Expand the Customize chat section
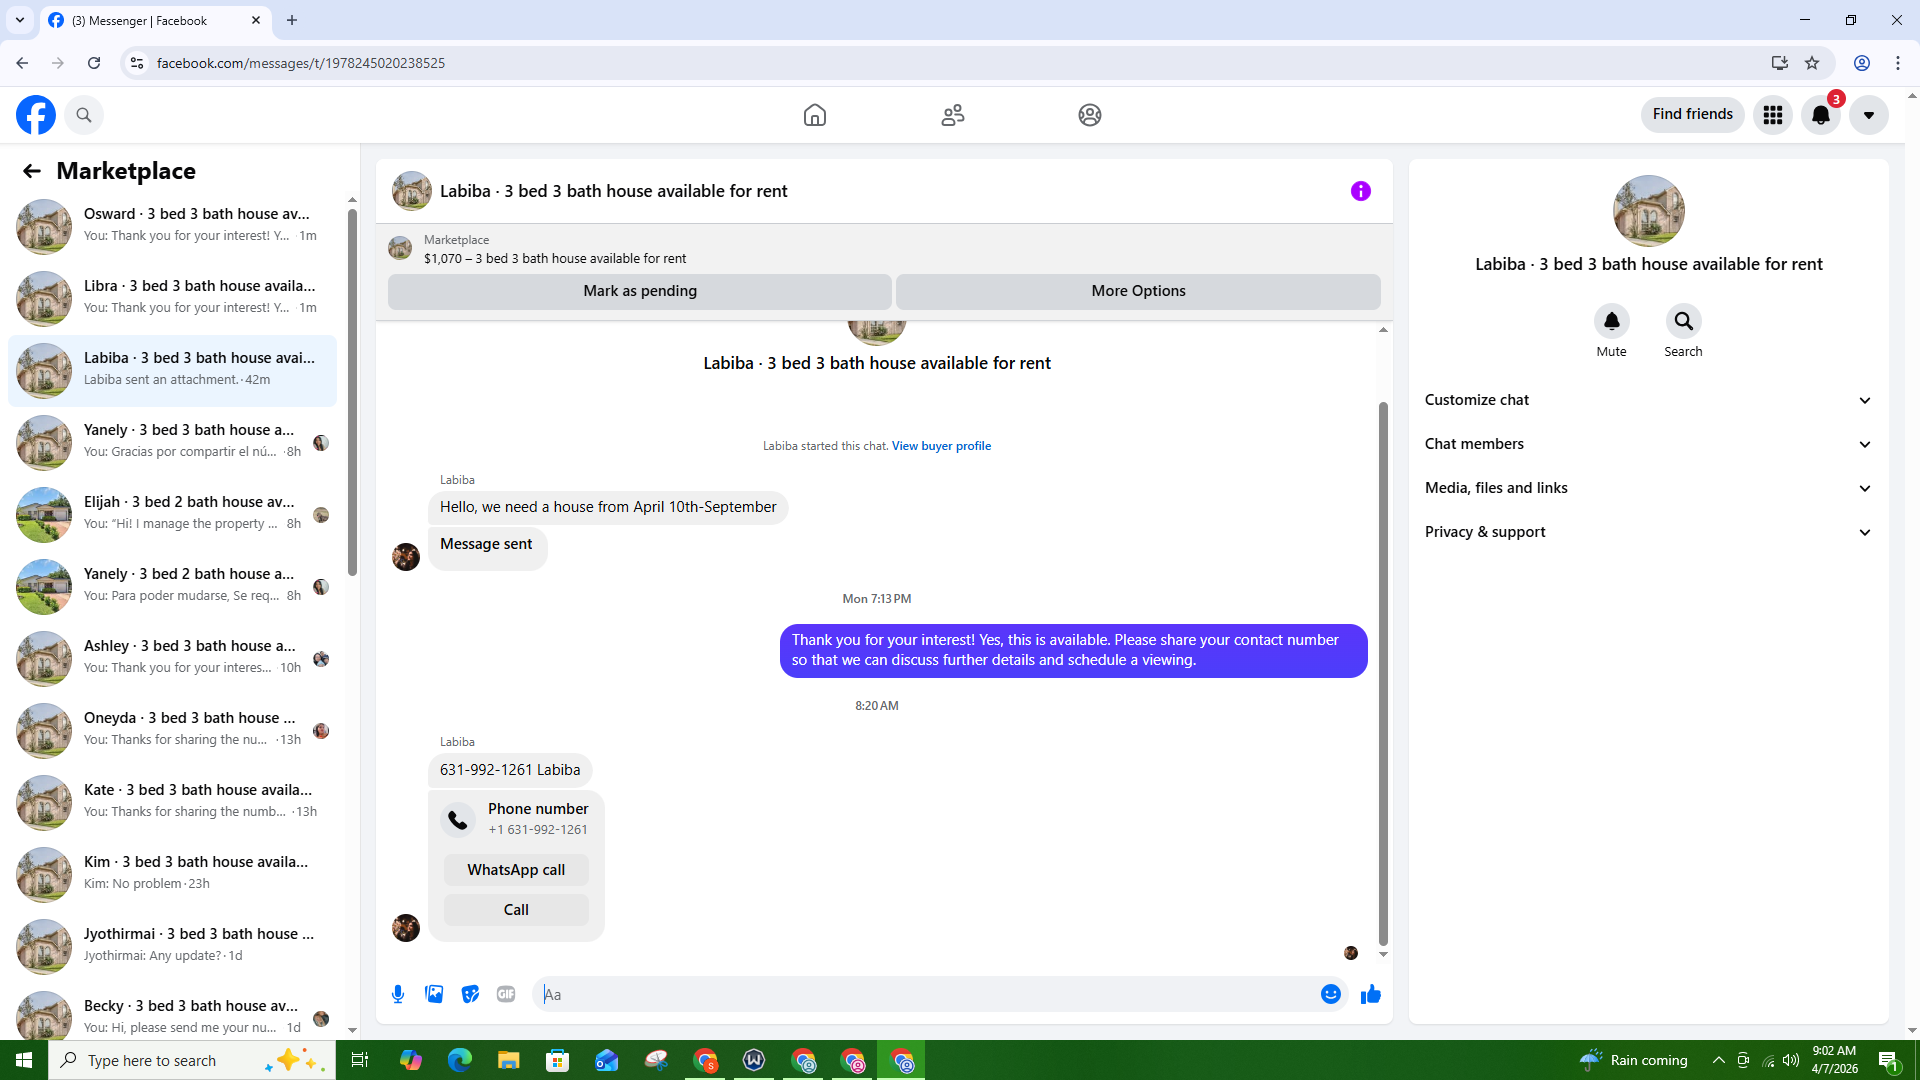 (1648, 400)
